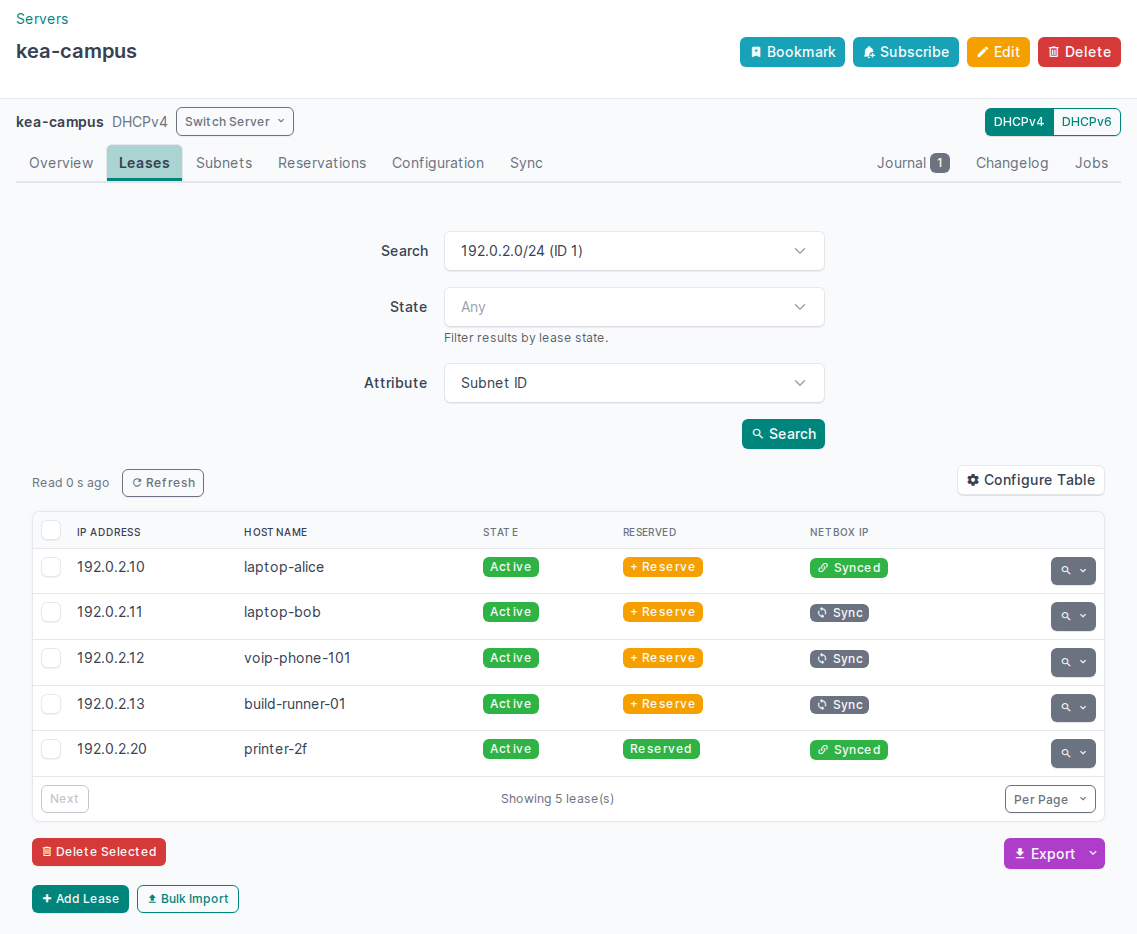Open the Switch Server dropdown
1137x934 pixels.
click(x=235, y=122)
